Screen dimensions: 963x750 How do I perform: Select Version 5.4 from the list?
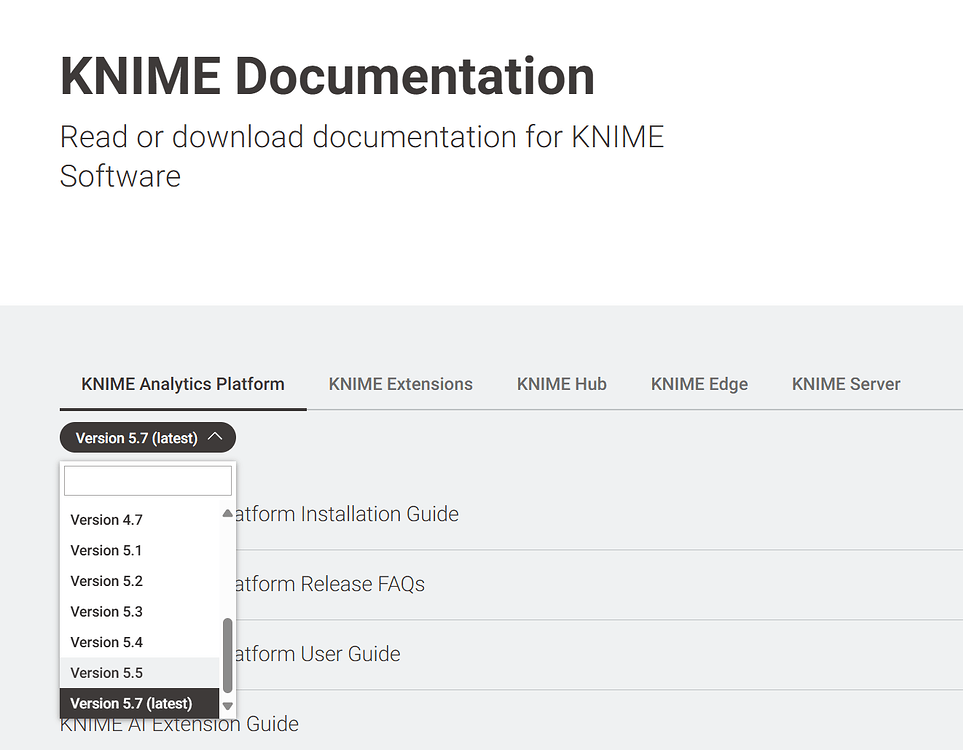(x=106, y=642)
